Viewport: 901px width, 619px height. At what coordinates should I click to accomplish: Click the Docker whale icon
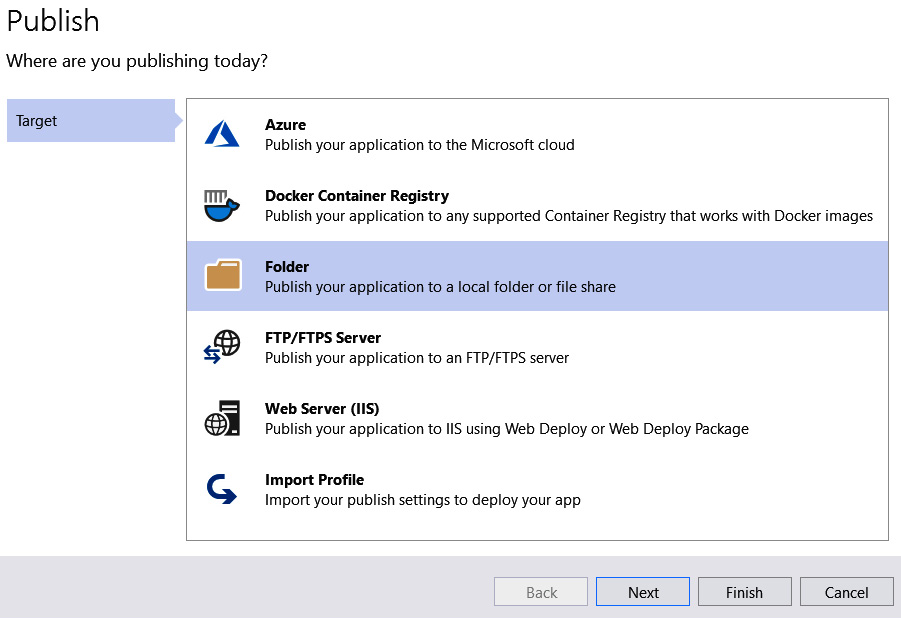(222, 205)
